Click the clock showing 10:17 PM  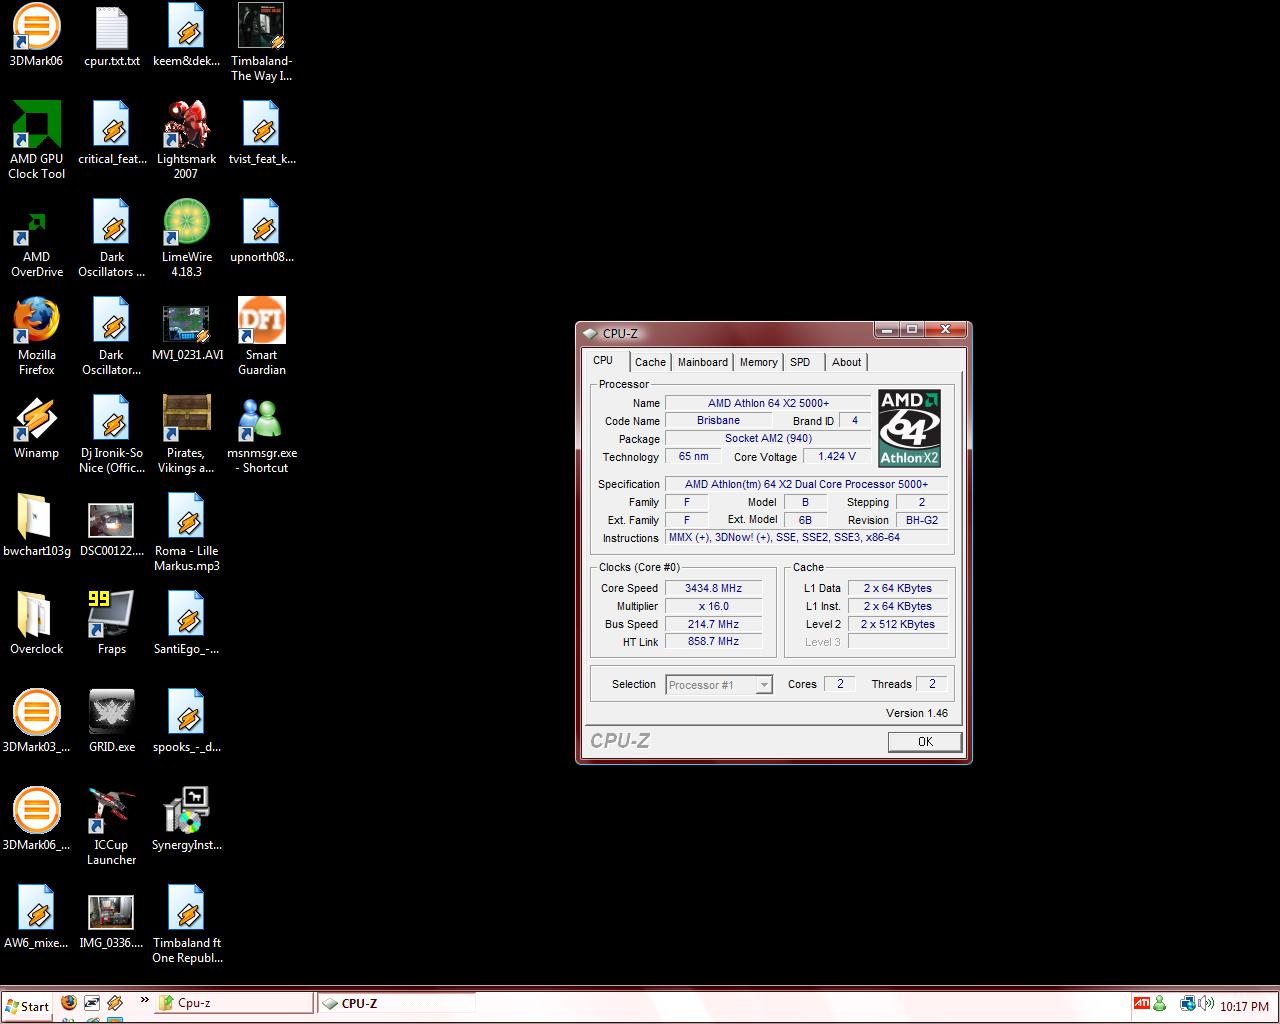click(x=1243, y=1007)
